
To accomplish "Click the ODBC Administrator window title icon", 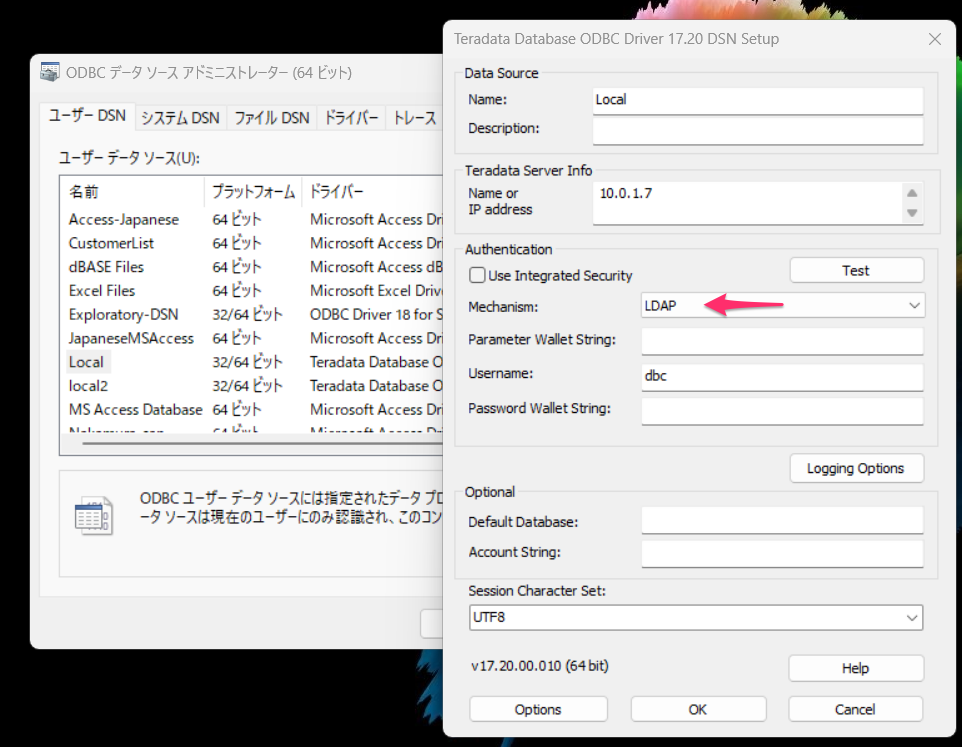I will coord(50,72).
